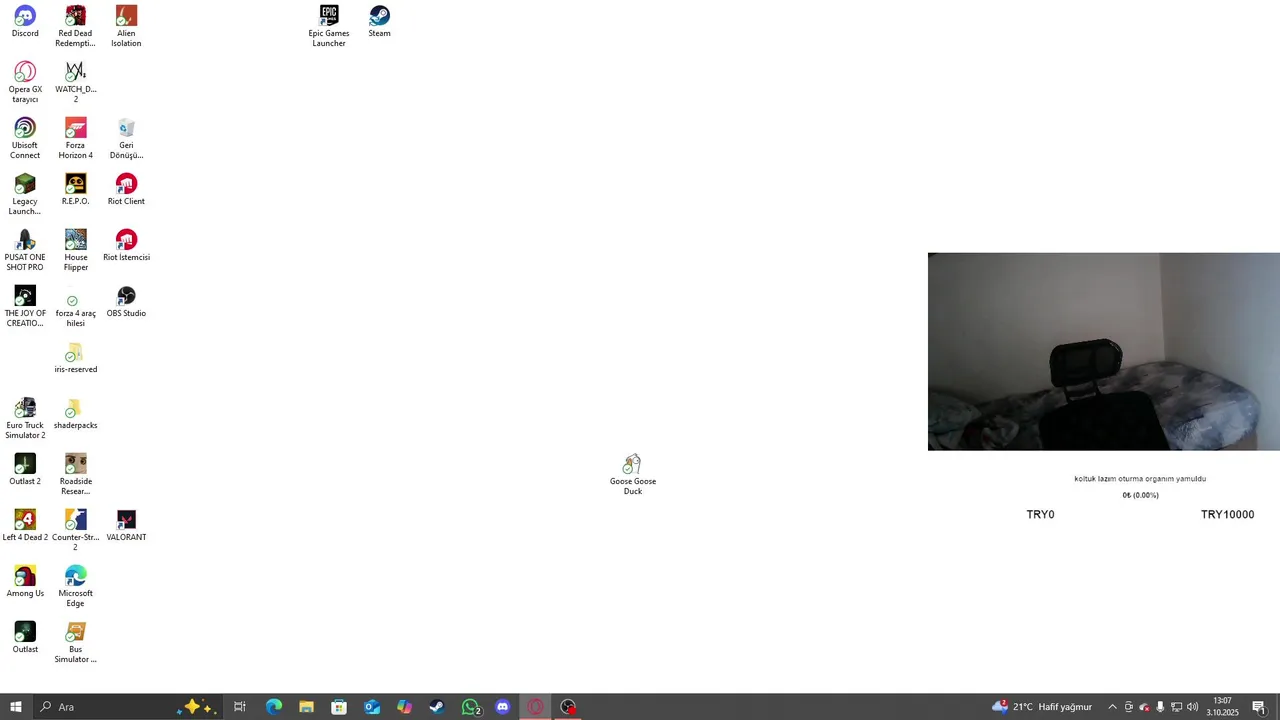Select PUSAT ONE SHOT PRO icon
Screen dimensions: 1280x720
(25, 251)
